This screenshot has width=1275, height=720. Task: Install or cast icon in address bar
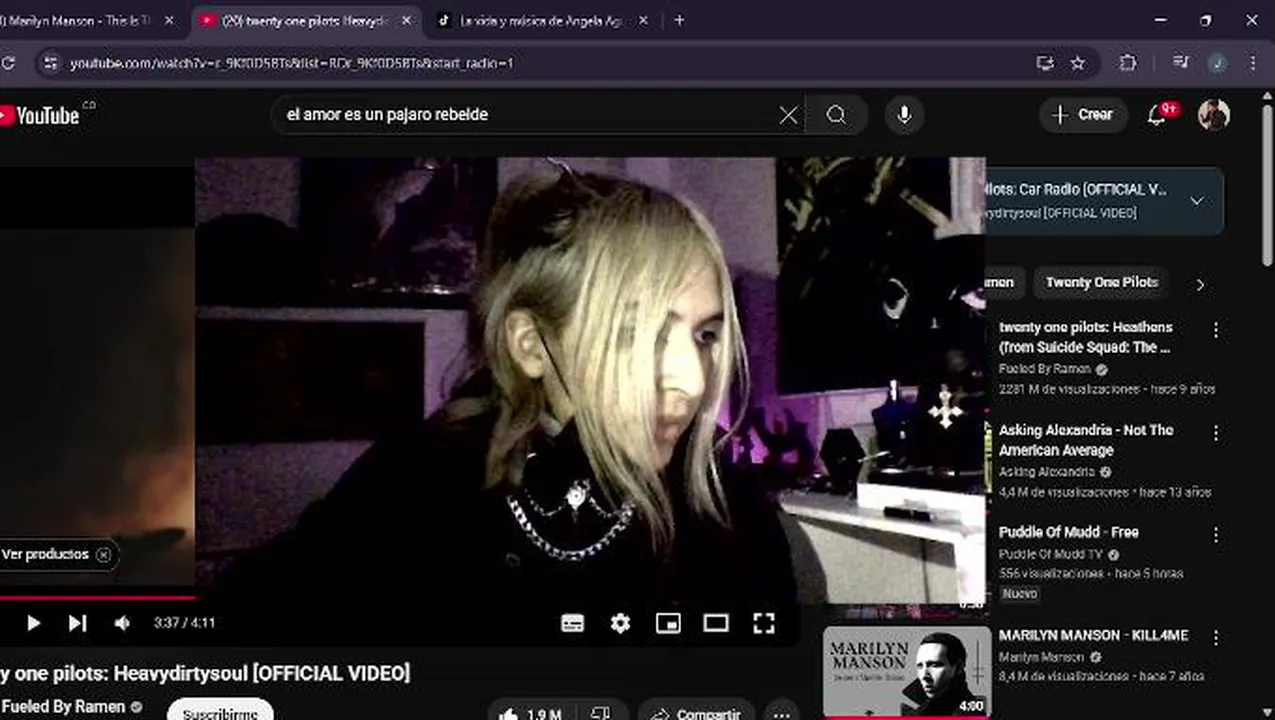(1045, 63)
